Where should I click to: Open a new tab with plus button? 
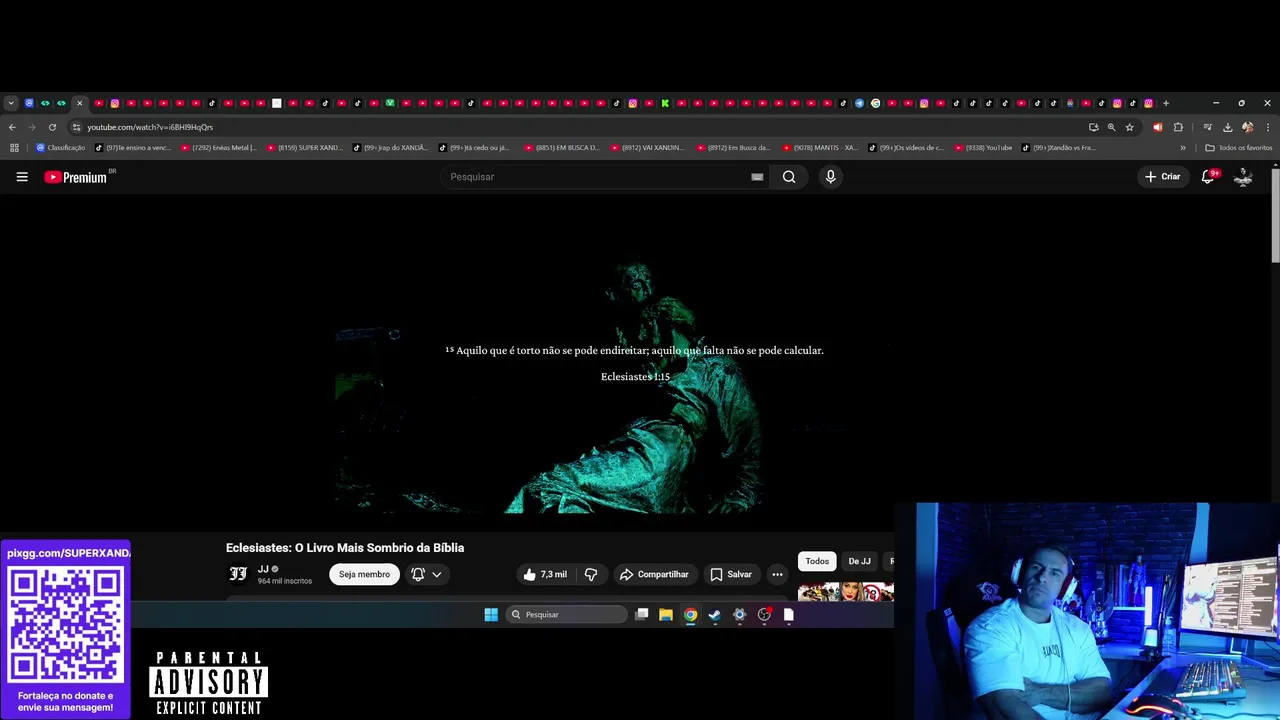1165,103
